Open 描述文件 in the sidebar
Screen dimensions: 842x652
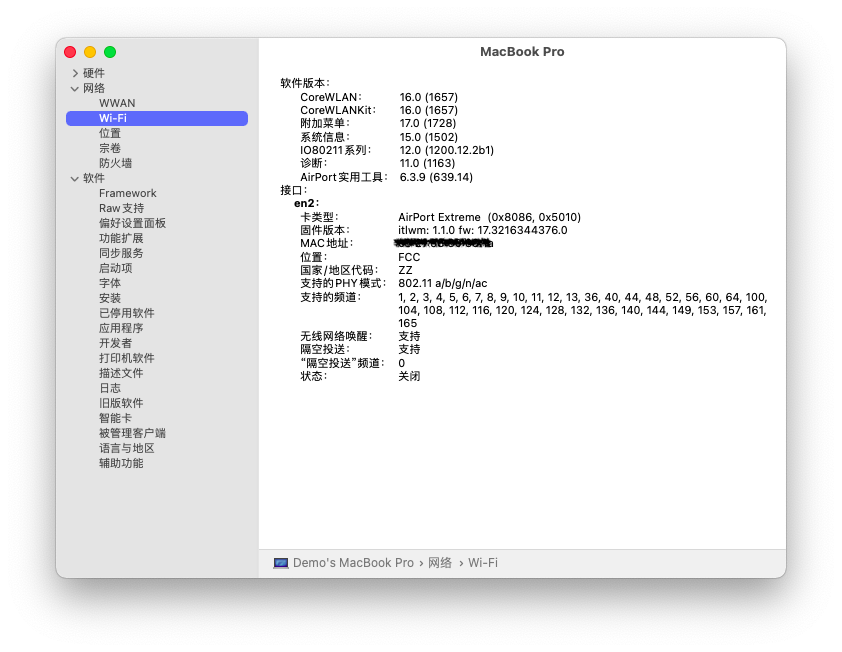coord(121,373)
